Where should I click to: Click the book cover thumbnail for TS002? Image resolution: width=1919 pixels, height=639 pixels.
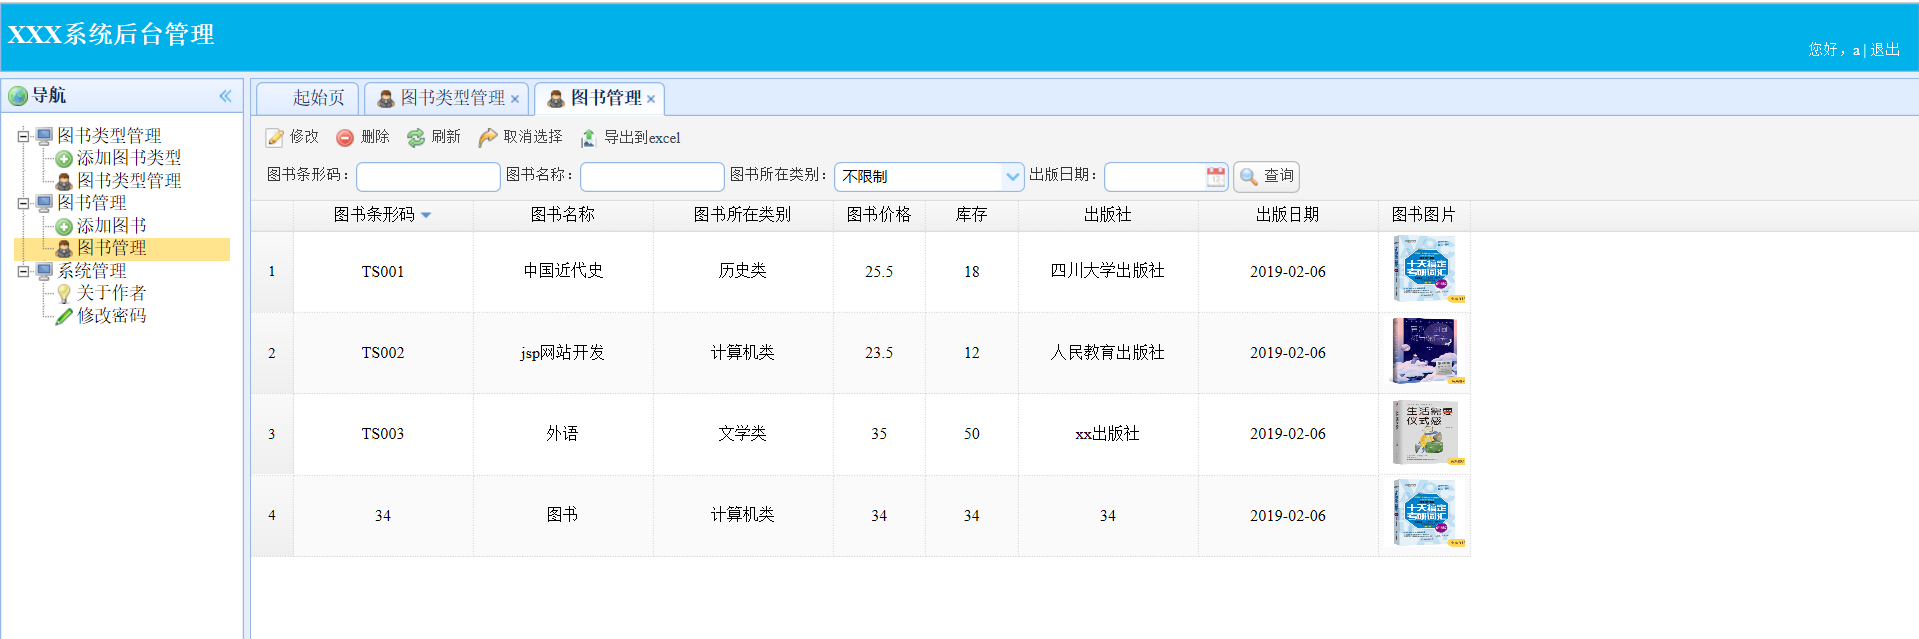click(x=1425, y=352)
